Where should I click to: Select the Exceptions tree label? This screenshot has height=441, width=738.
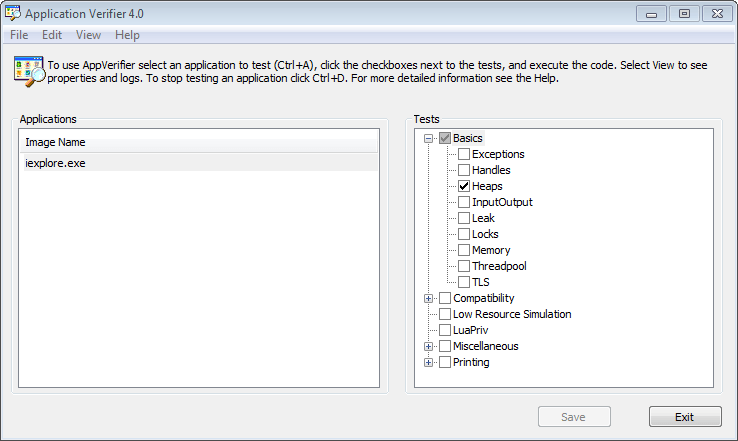[x=498, y=154]
